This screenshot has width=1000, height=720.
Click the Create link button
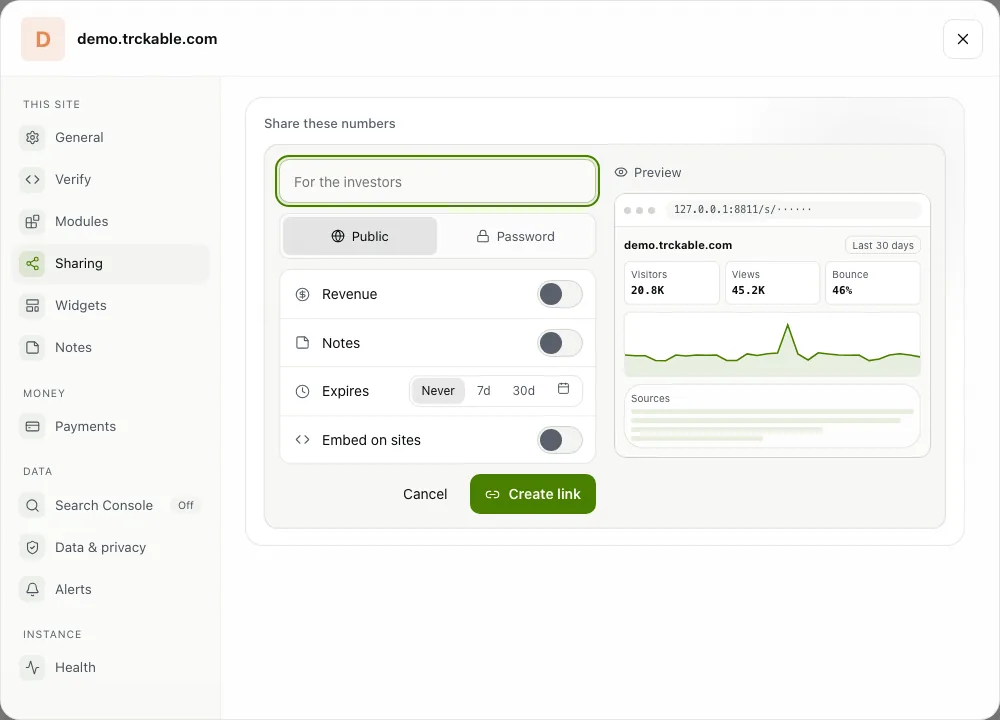point(533,494)
